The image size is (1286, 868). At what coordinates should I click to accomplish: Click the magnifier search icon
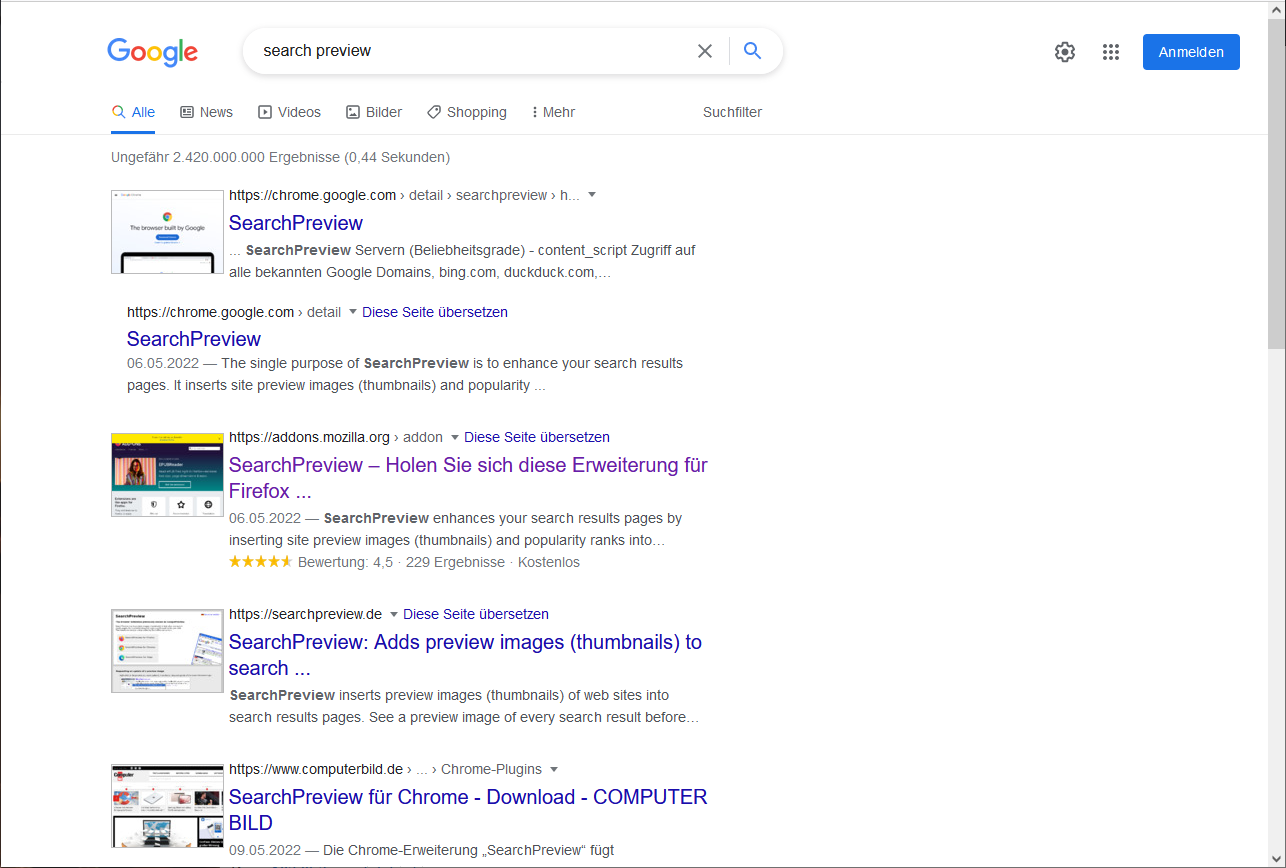pyautogui.click(x=753, y=51)
